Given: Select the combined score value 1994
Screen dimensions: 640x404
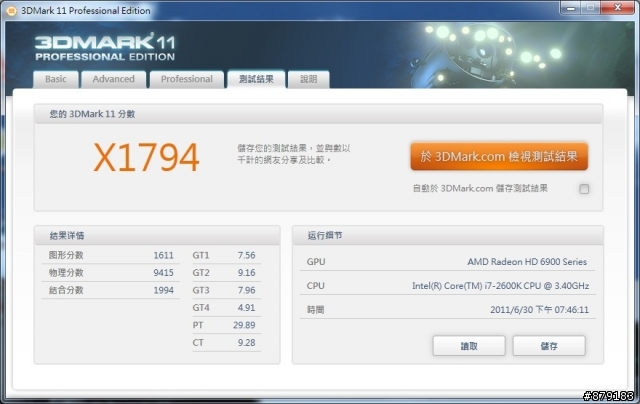Looking at the screenshot, I should (x=164, y=290).
